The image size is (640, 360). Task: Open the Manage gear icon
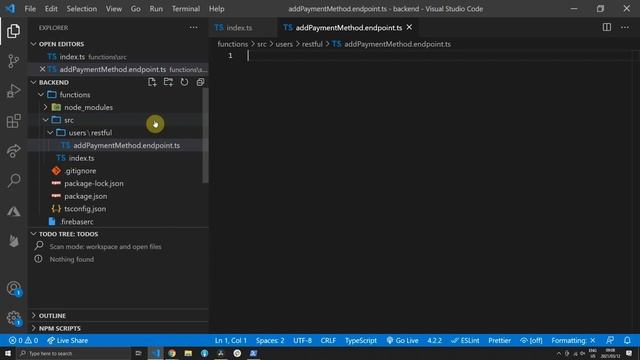coord(13,318)
